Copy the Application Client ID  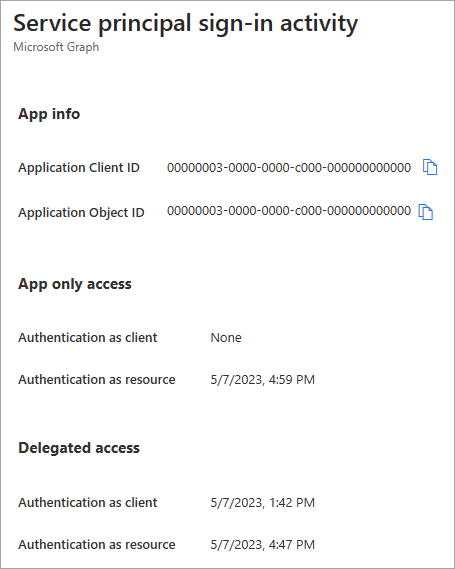click(x=430, y=167)
